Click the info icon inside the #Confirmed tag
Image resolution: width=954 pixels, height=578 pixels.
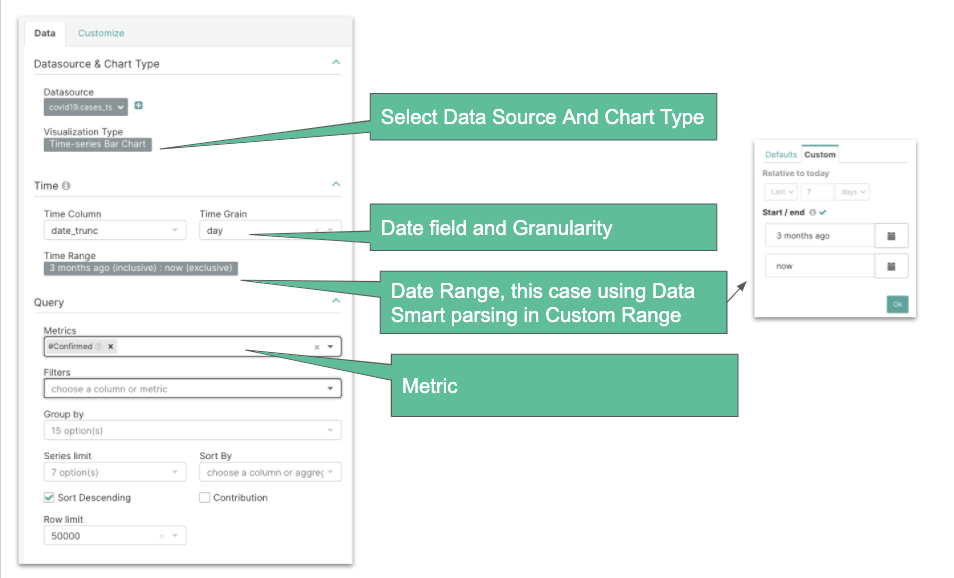[x=98, y=346]
